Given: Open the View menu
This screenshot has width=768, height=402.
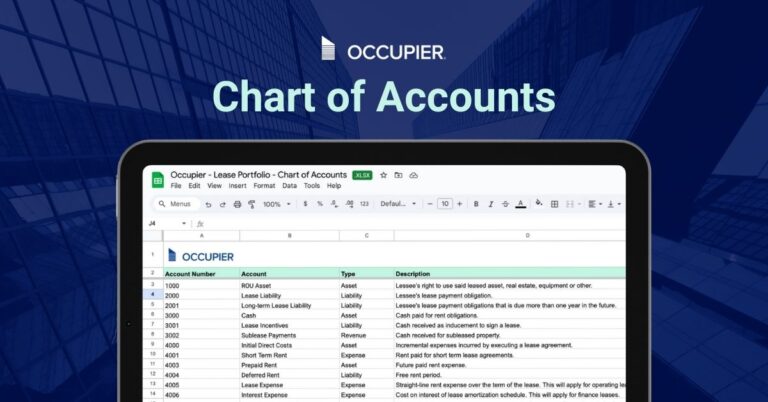Looking at the screenshot, I should (215, 186).
